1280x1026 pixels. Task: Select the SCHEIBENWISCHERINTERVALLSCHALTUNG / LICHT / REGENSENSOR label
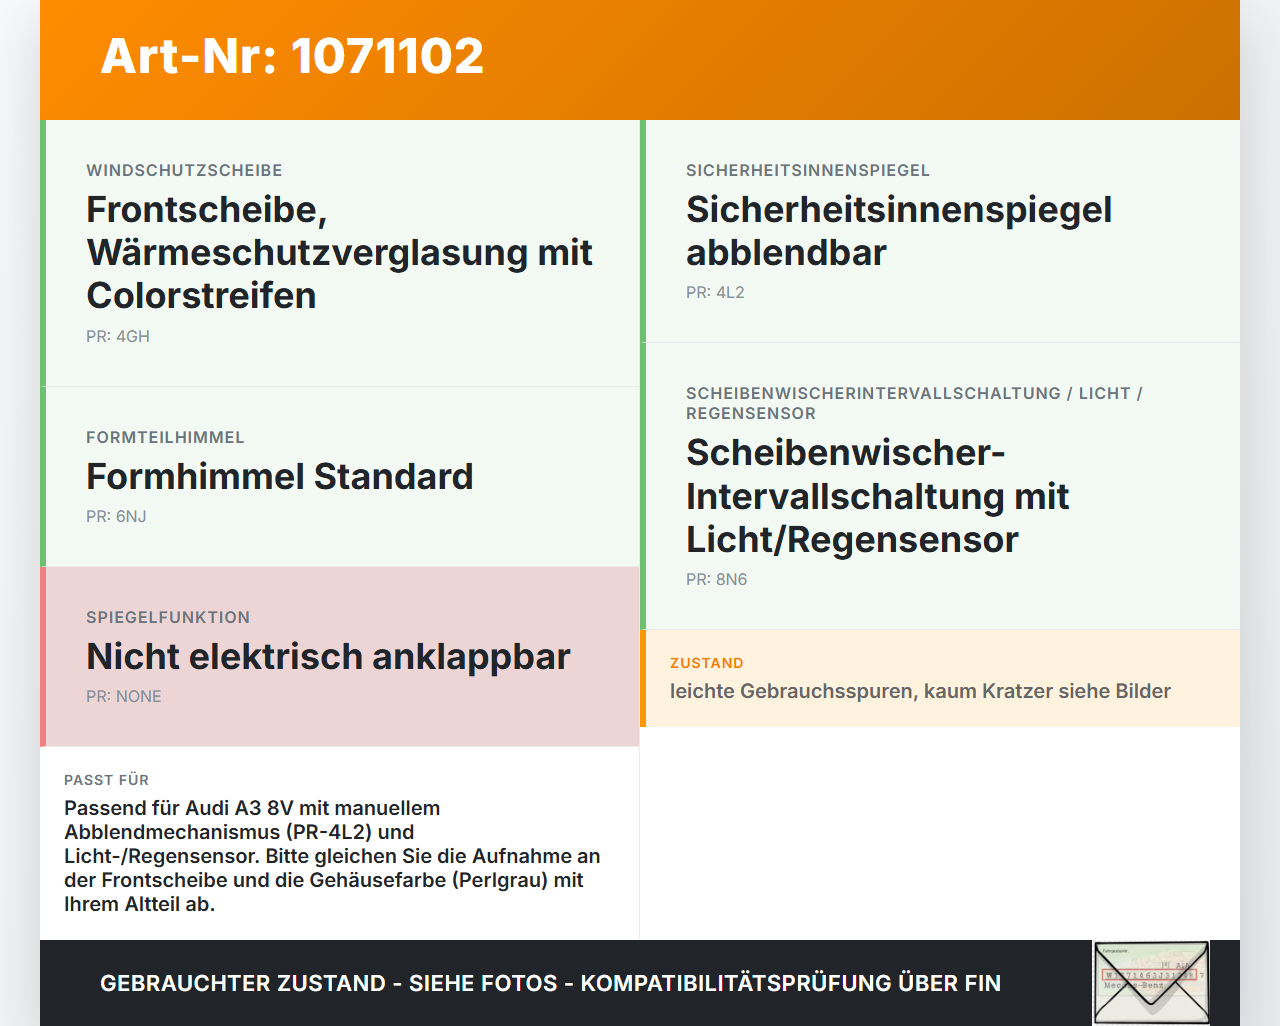coord(914,403)
